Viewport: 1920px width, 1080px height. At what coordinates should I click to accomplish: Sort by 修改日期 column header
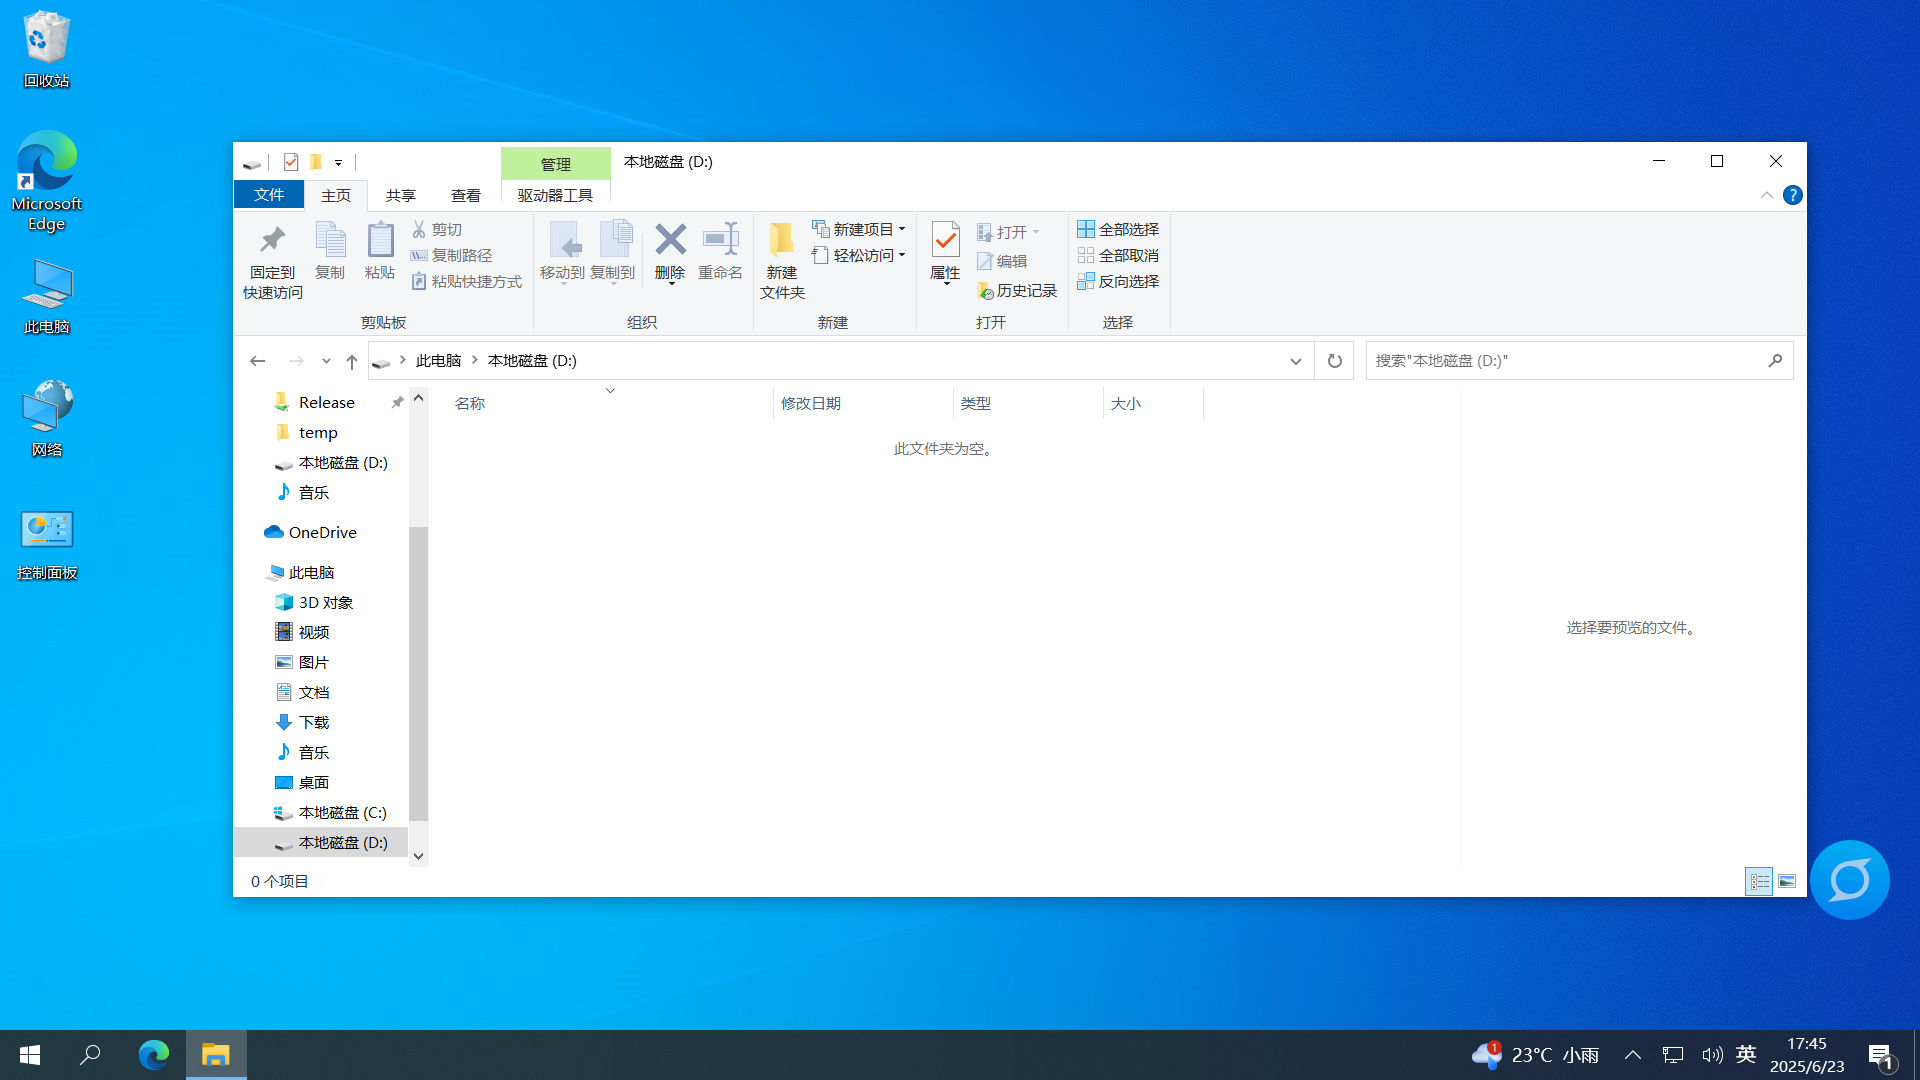click(x=863, y=403)
